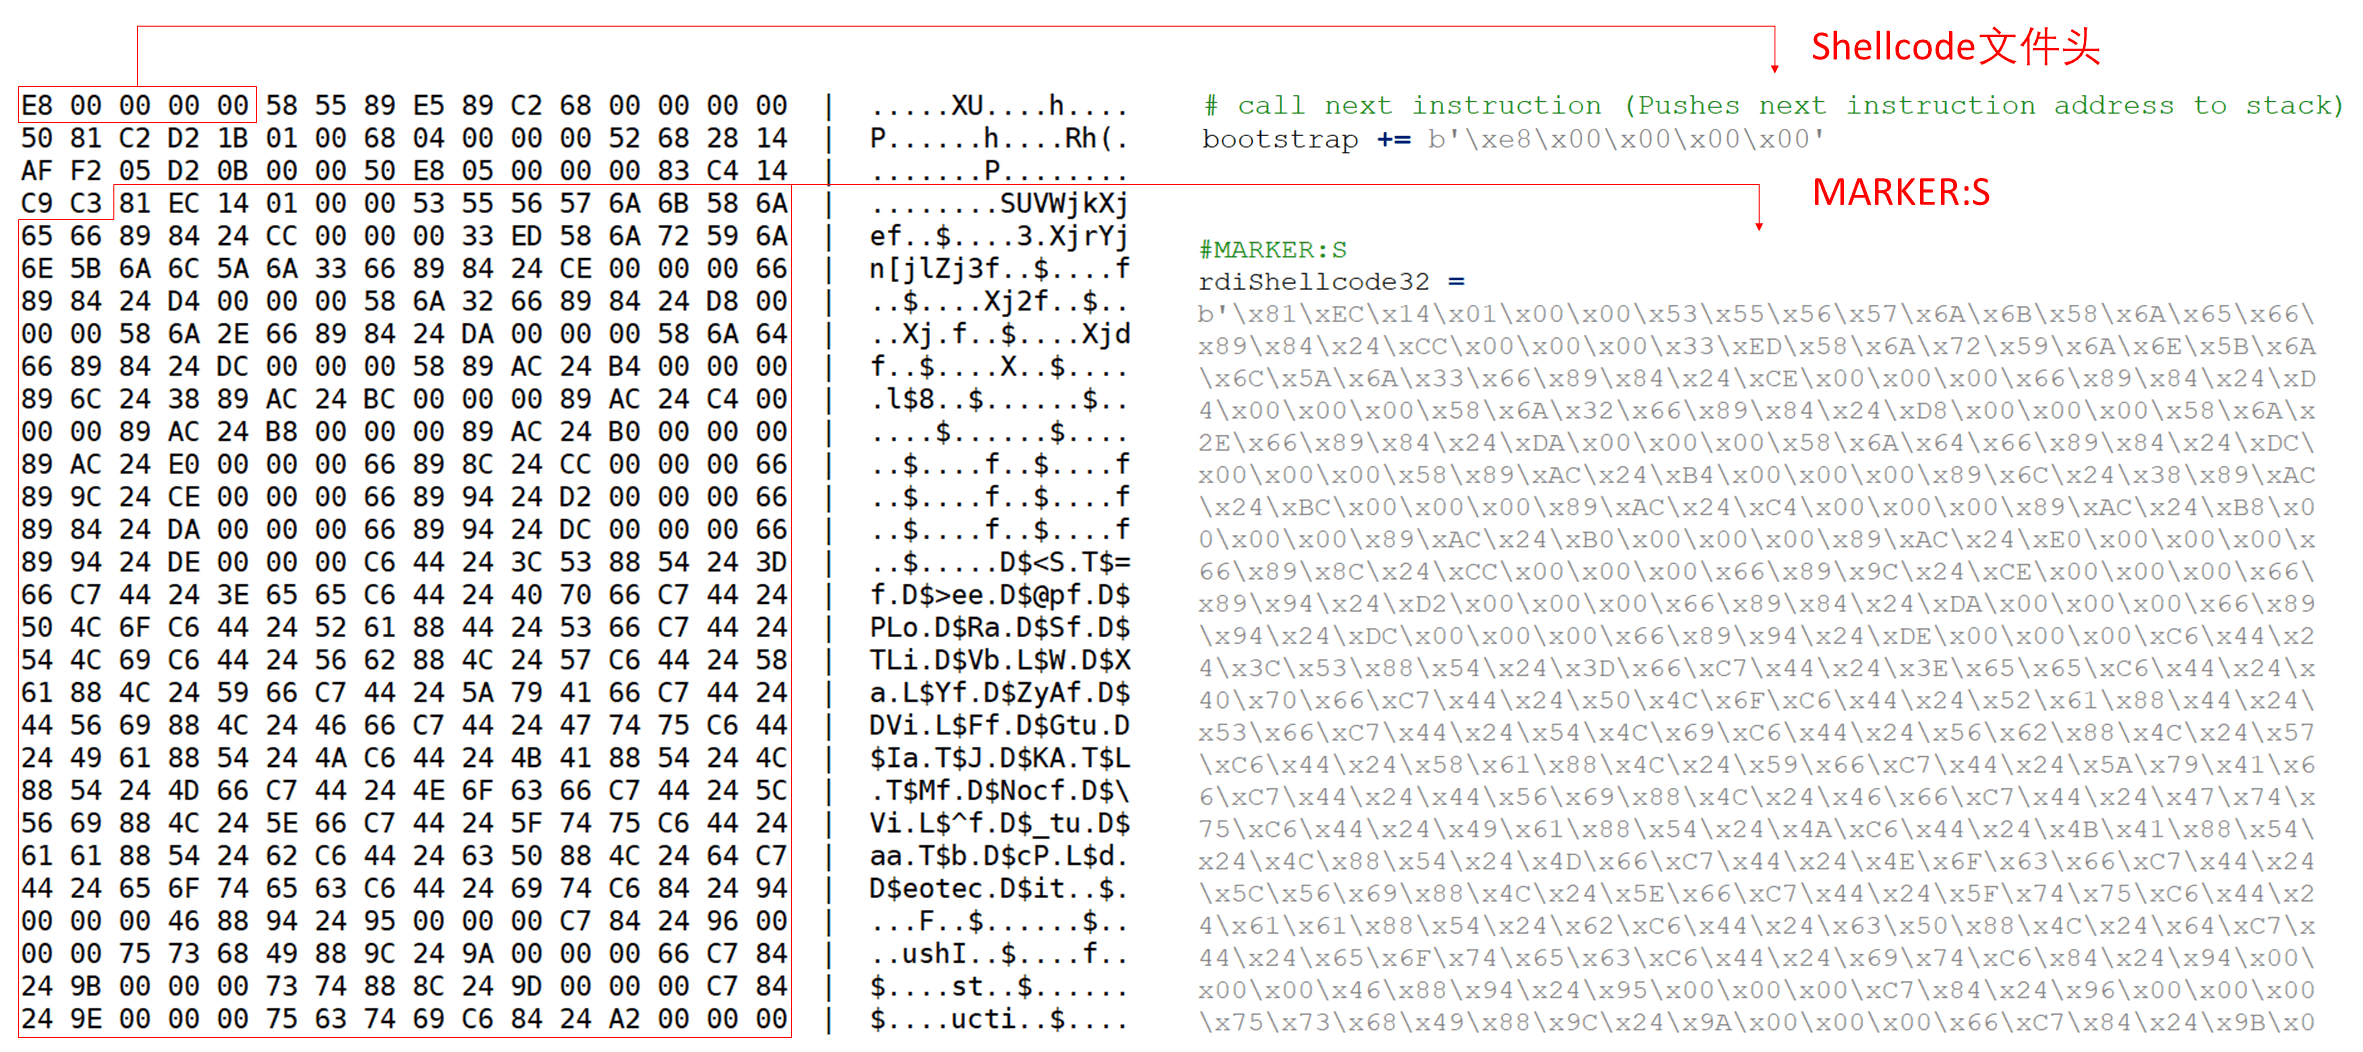Click hex row starting 50 4C 6F C6
Screen dimensions: 2363x1052
coord(404,627)
